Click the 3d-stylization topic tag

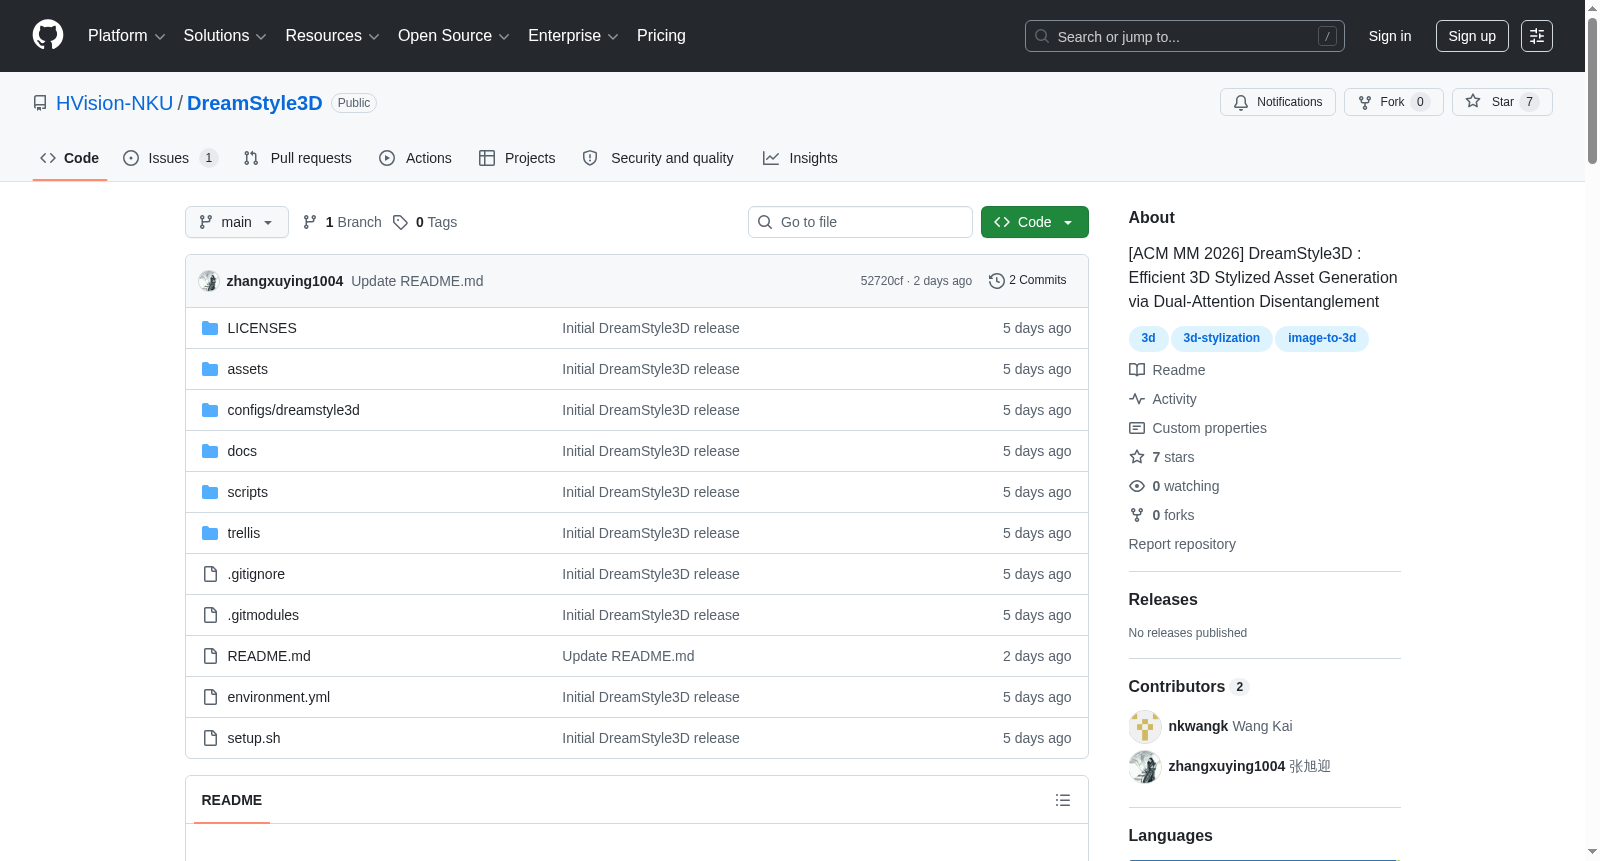pos(1221,339)
